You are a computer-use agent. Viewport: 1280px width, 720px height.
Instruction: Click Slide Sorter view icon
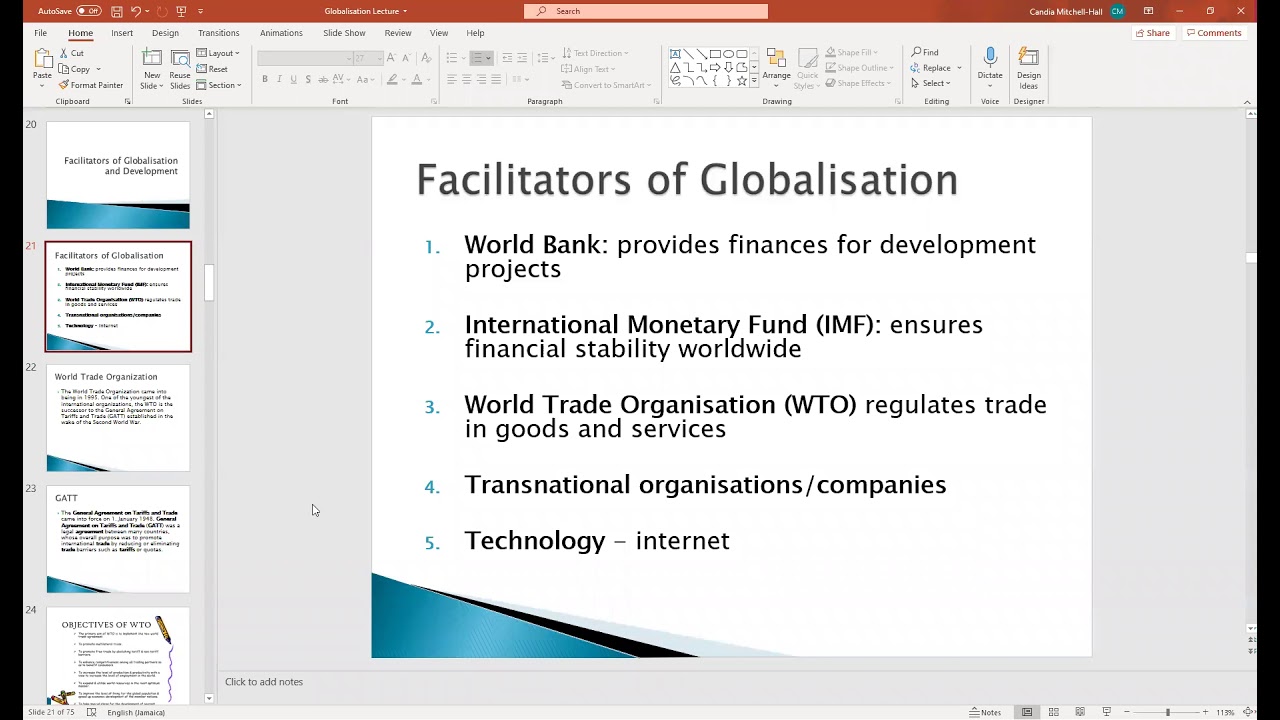(1053, 712)
